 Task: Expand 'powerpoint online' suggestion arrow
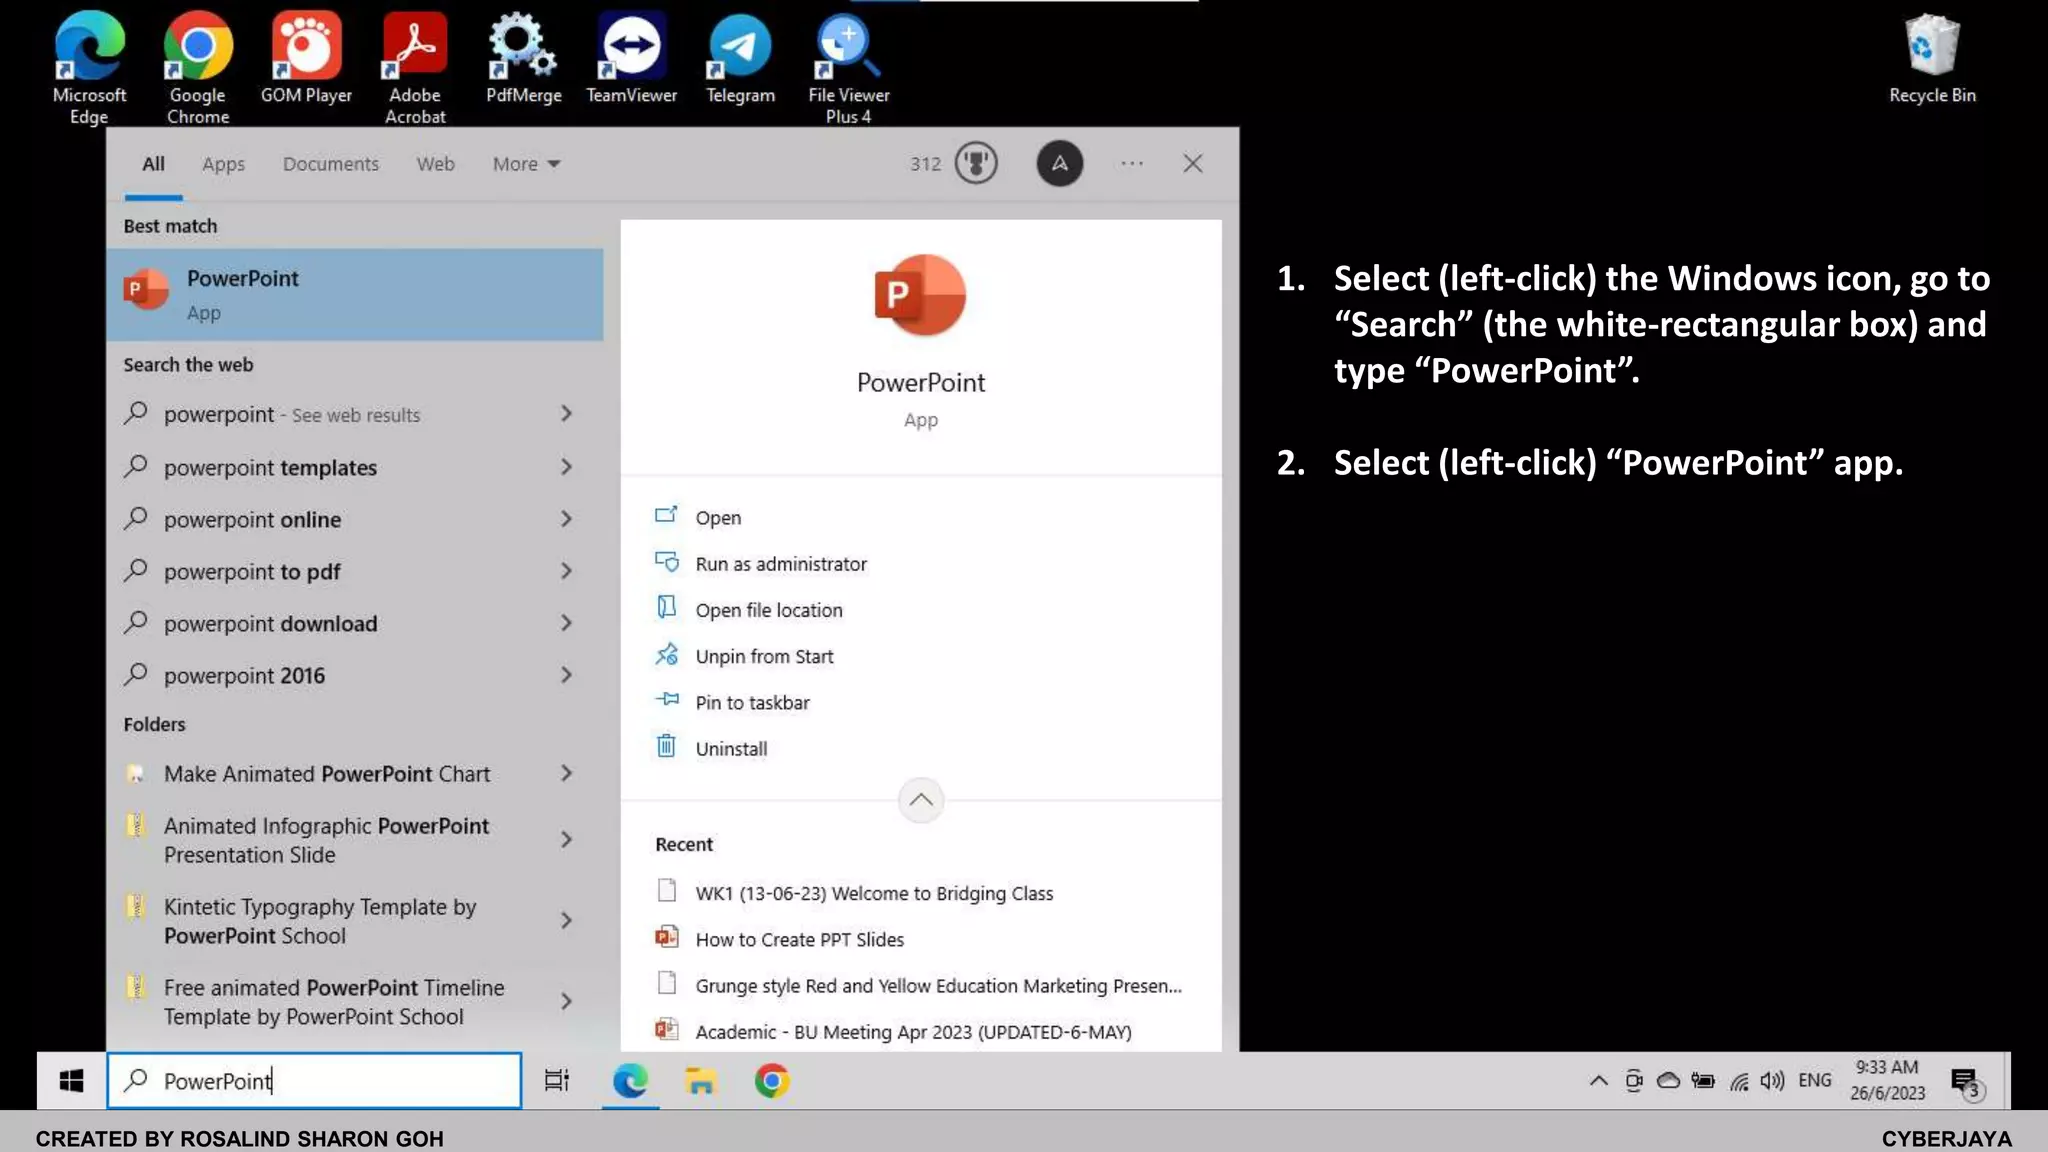(567, 519)
